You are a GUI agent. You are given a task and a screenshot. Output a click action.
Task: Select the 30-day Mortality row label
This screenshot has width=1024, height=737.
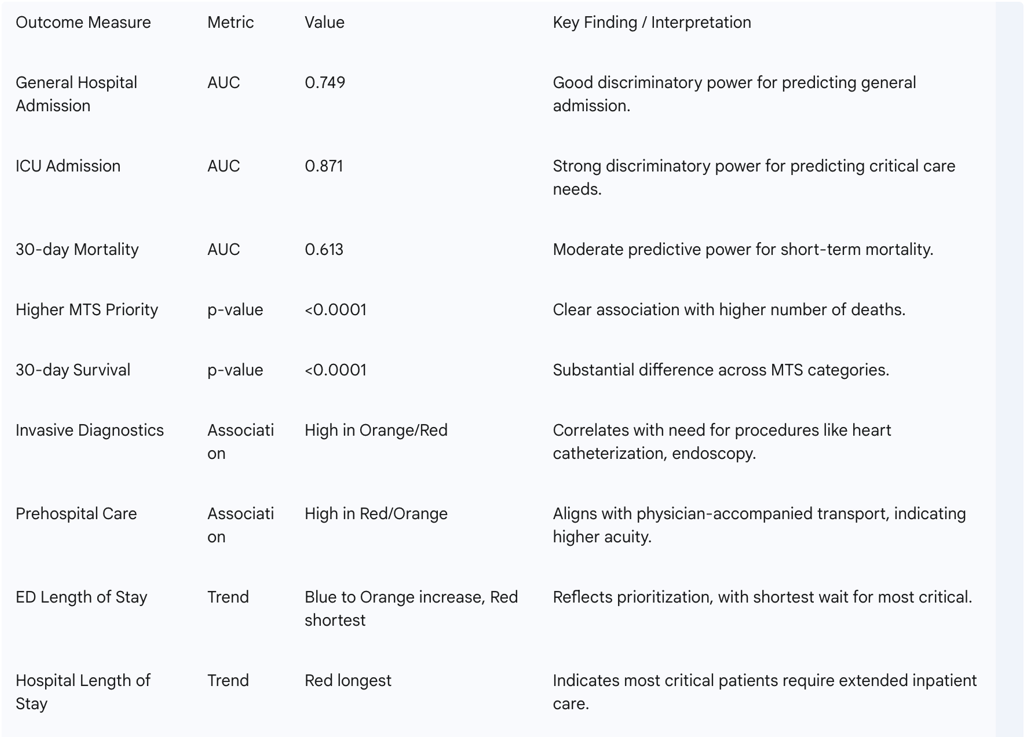pos(77,249)
